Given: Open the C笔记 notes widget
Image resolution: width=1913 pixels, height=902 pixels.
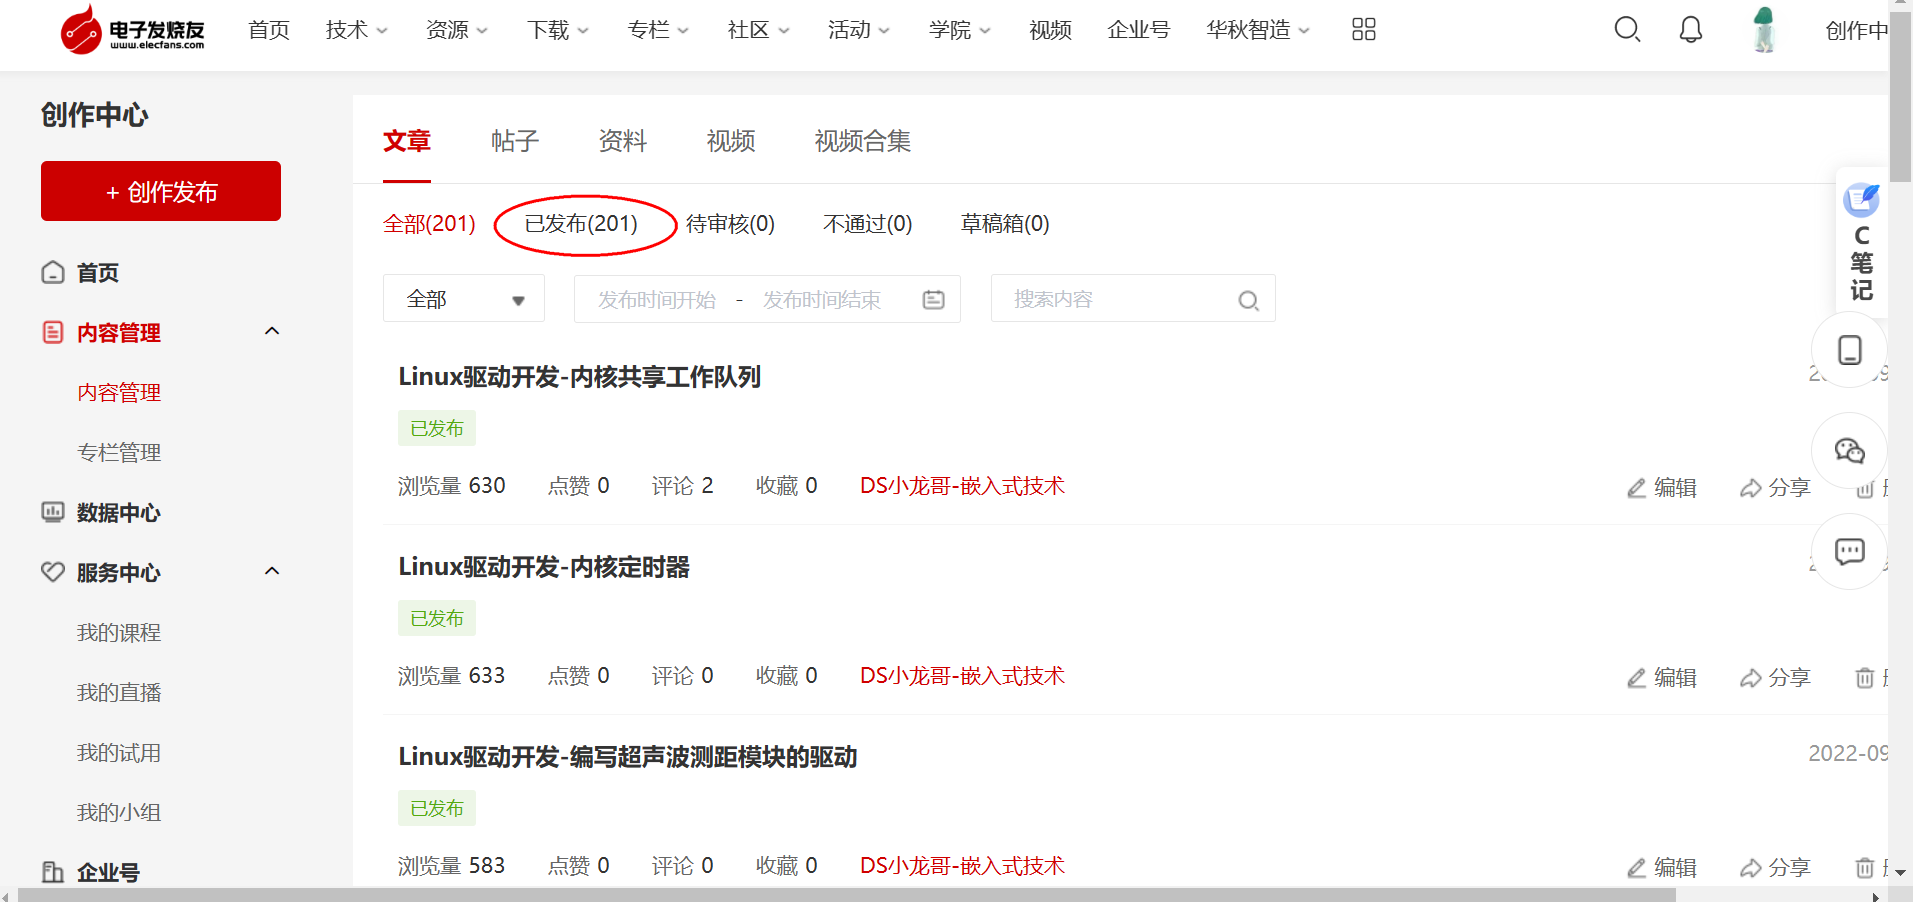Looking at the screenshot, I should tap(1861, 243).
